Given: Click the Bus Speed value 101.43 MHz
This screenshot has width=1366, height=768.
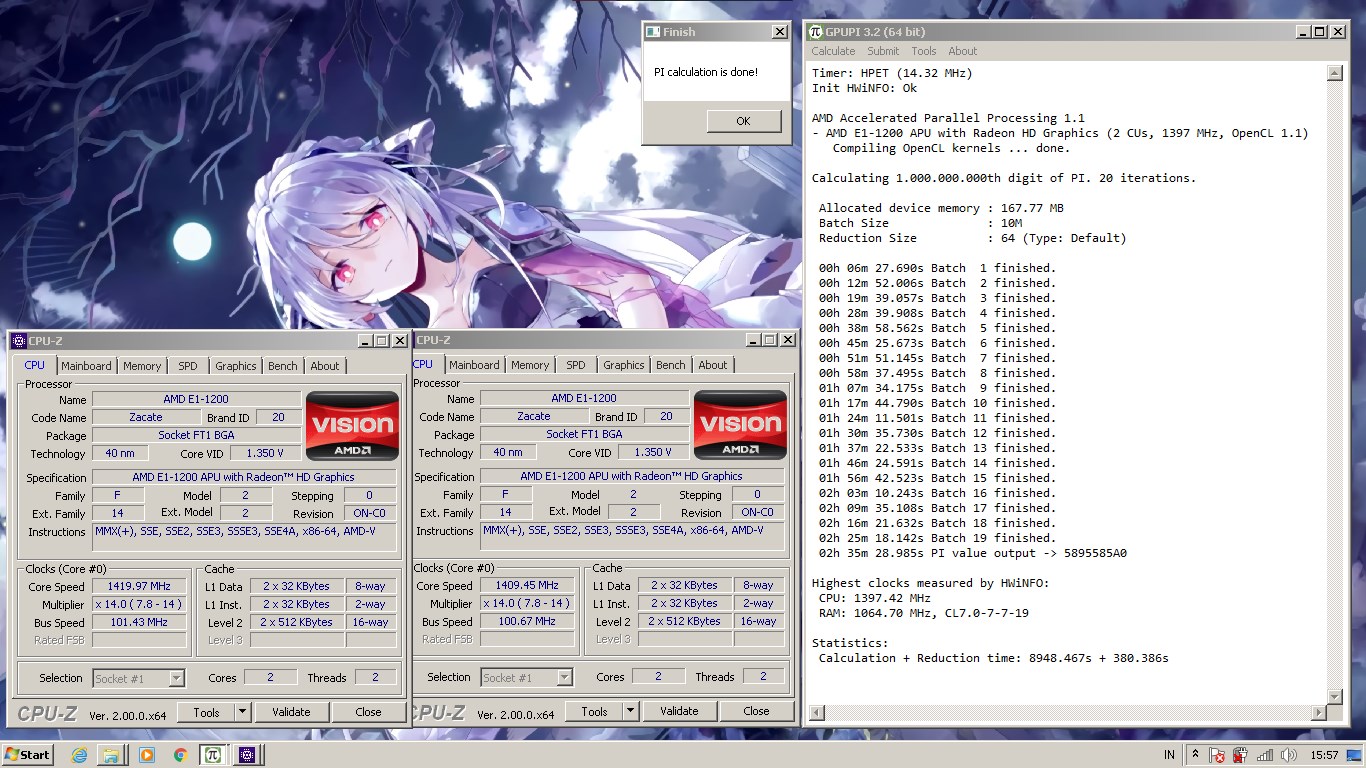Looking at the screenshot, I should pos(140,623).
